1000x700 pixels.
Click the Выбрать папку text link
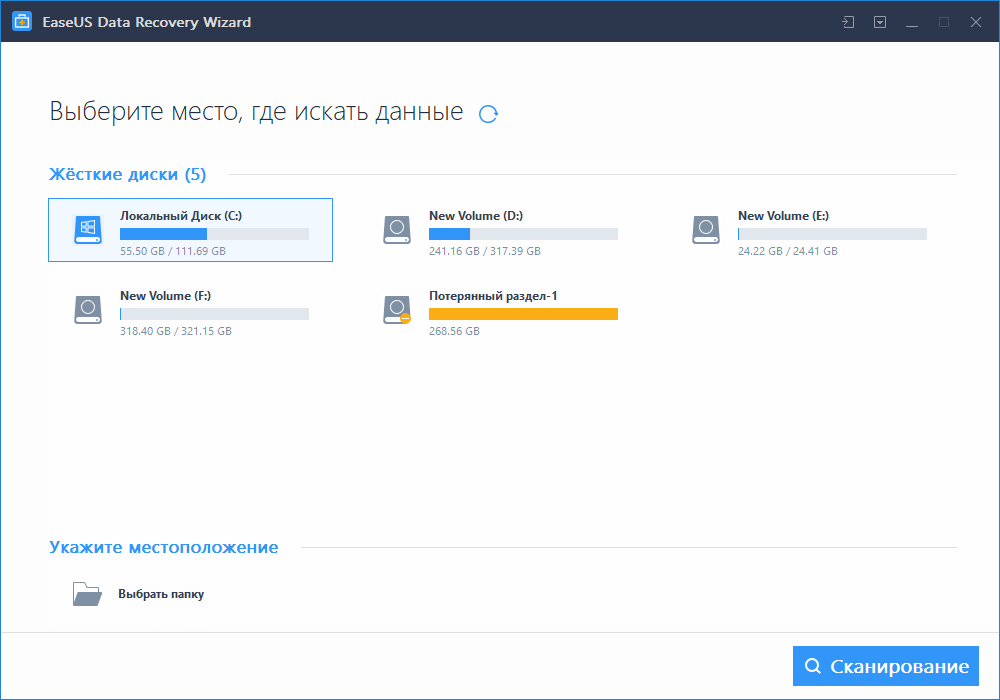point(161,594)
